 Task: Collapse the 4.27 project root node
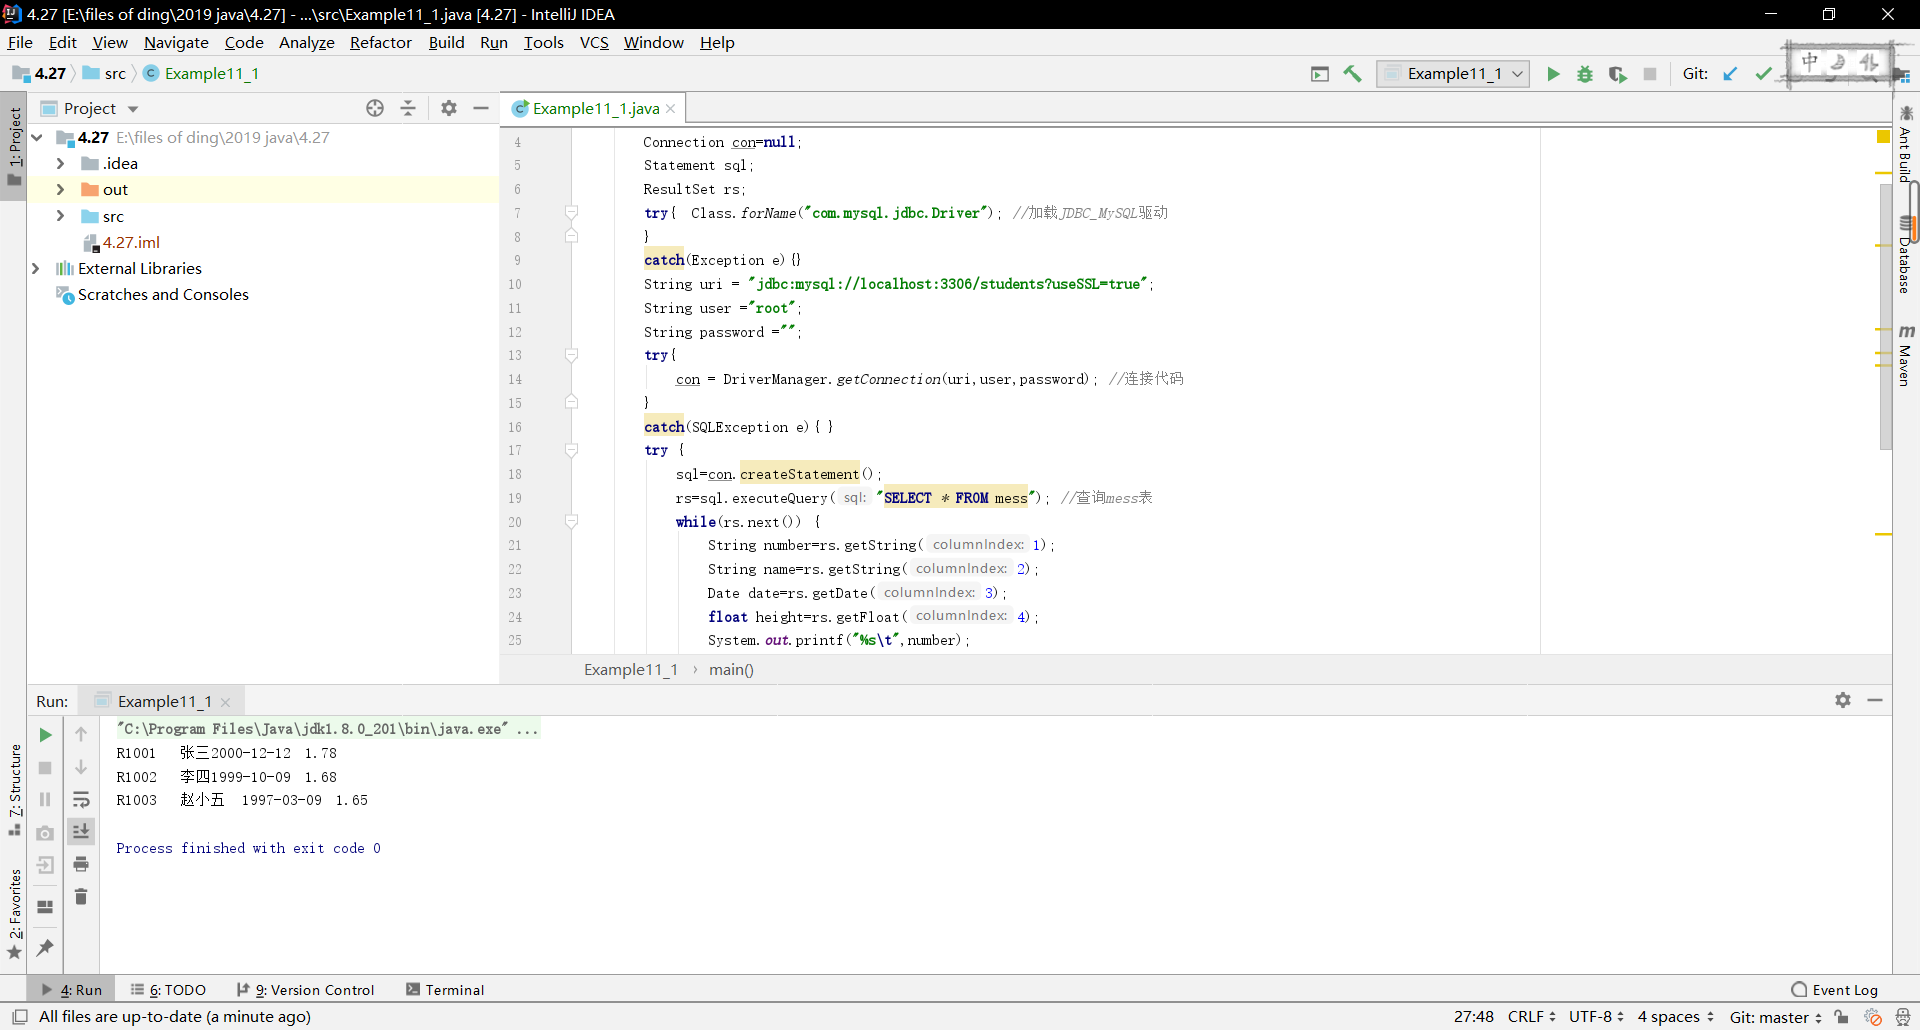pos(37,137)
